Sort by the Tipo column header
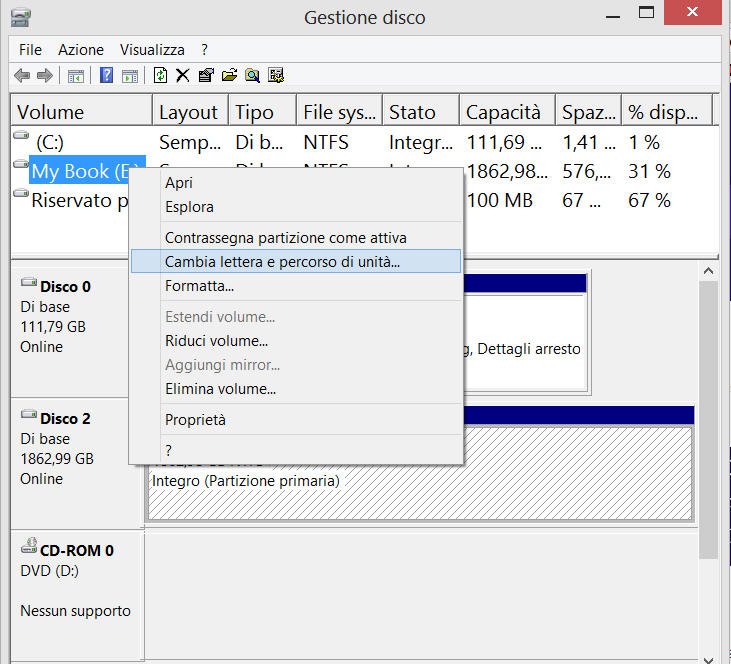731x664 pixels. [x=262, y=112]
